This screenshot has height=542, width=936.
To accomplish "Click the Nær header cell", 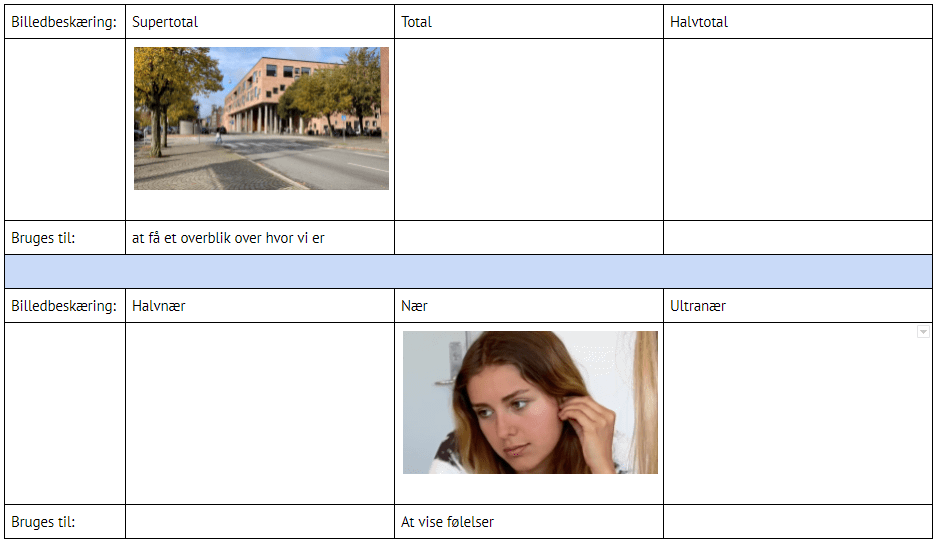I will pyautogui.click(x=528, y=306).
